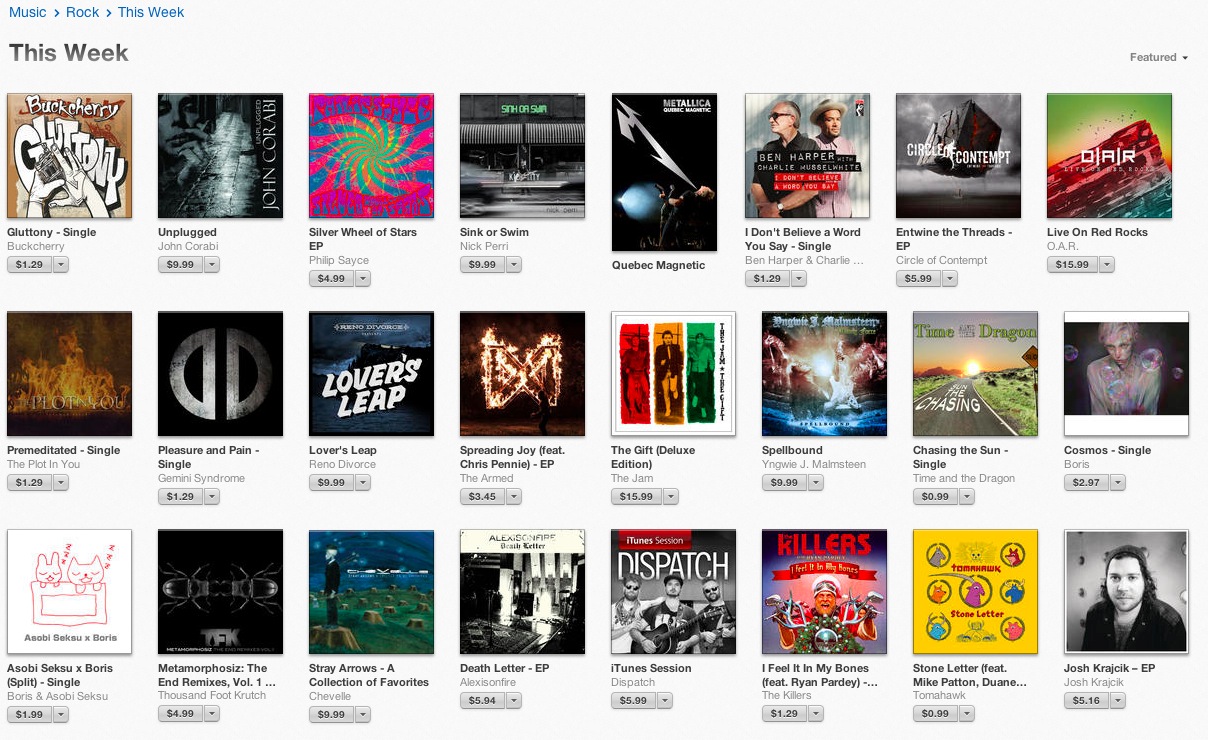Expand the Featured sort dropdown
This screenshot has height=740, width=1208.
(x=1159, y=57)
